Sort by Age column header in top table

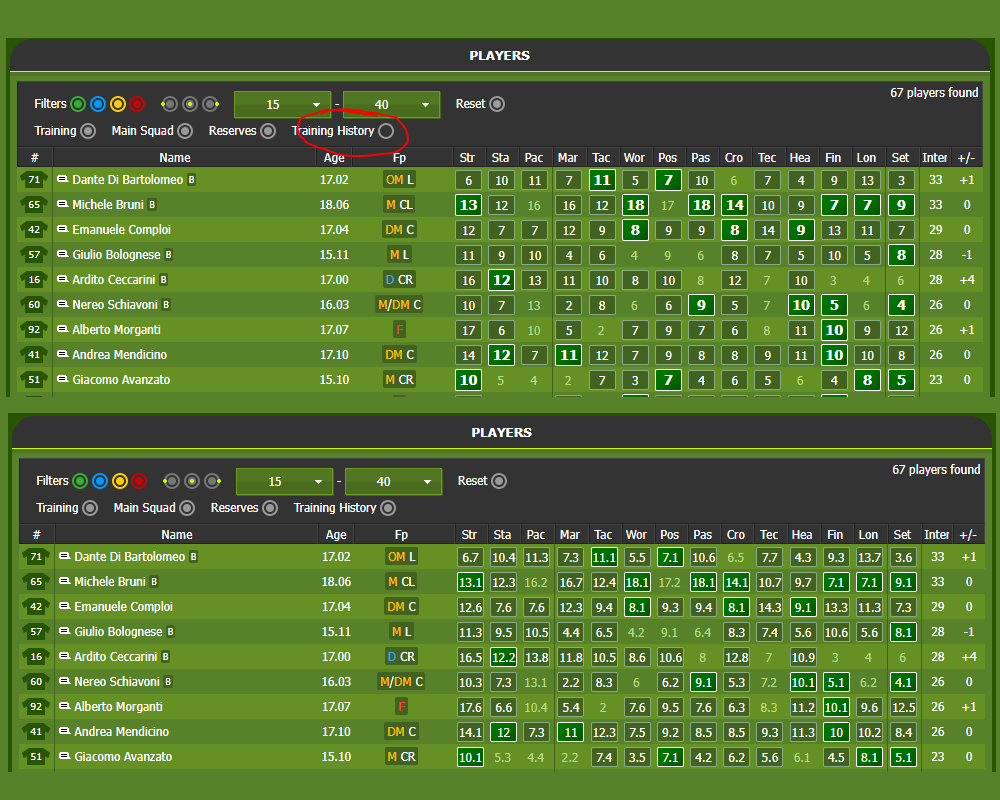pos(334,158)
